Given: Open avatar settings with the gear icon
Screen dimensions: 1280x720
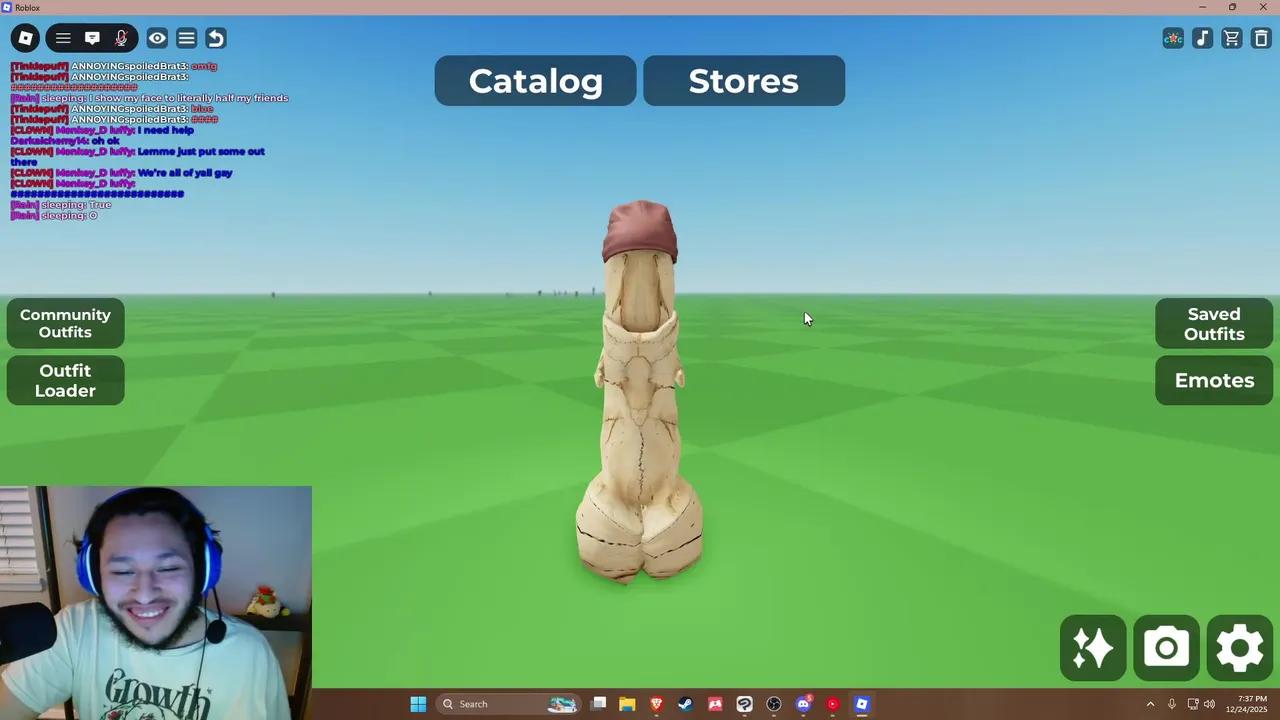Looking at the screenshot, I should pyautogui.click(x=1240, y=647).
